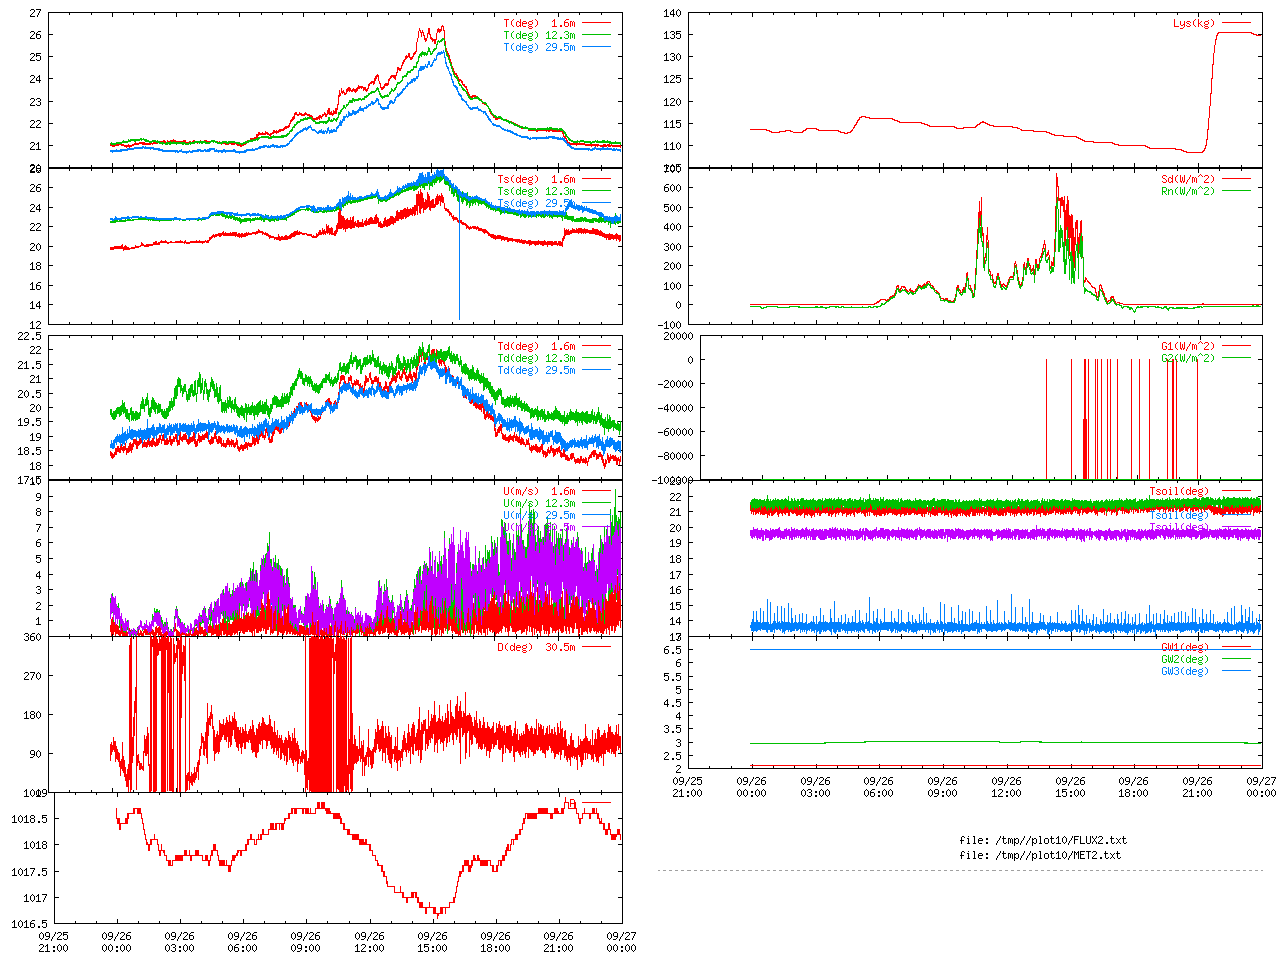Click the file path /tmp//plot10/MET2.txt text
Viewport: 1280px width, 960px height.
click(1040, 855)
